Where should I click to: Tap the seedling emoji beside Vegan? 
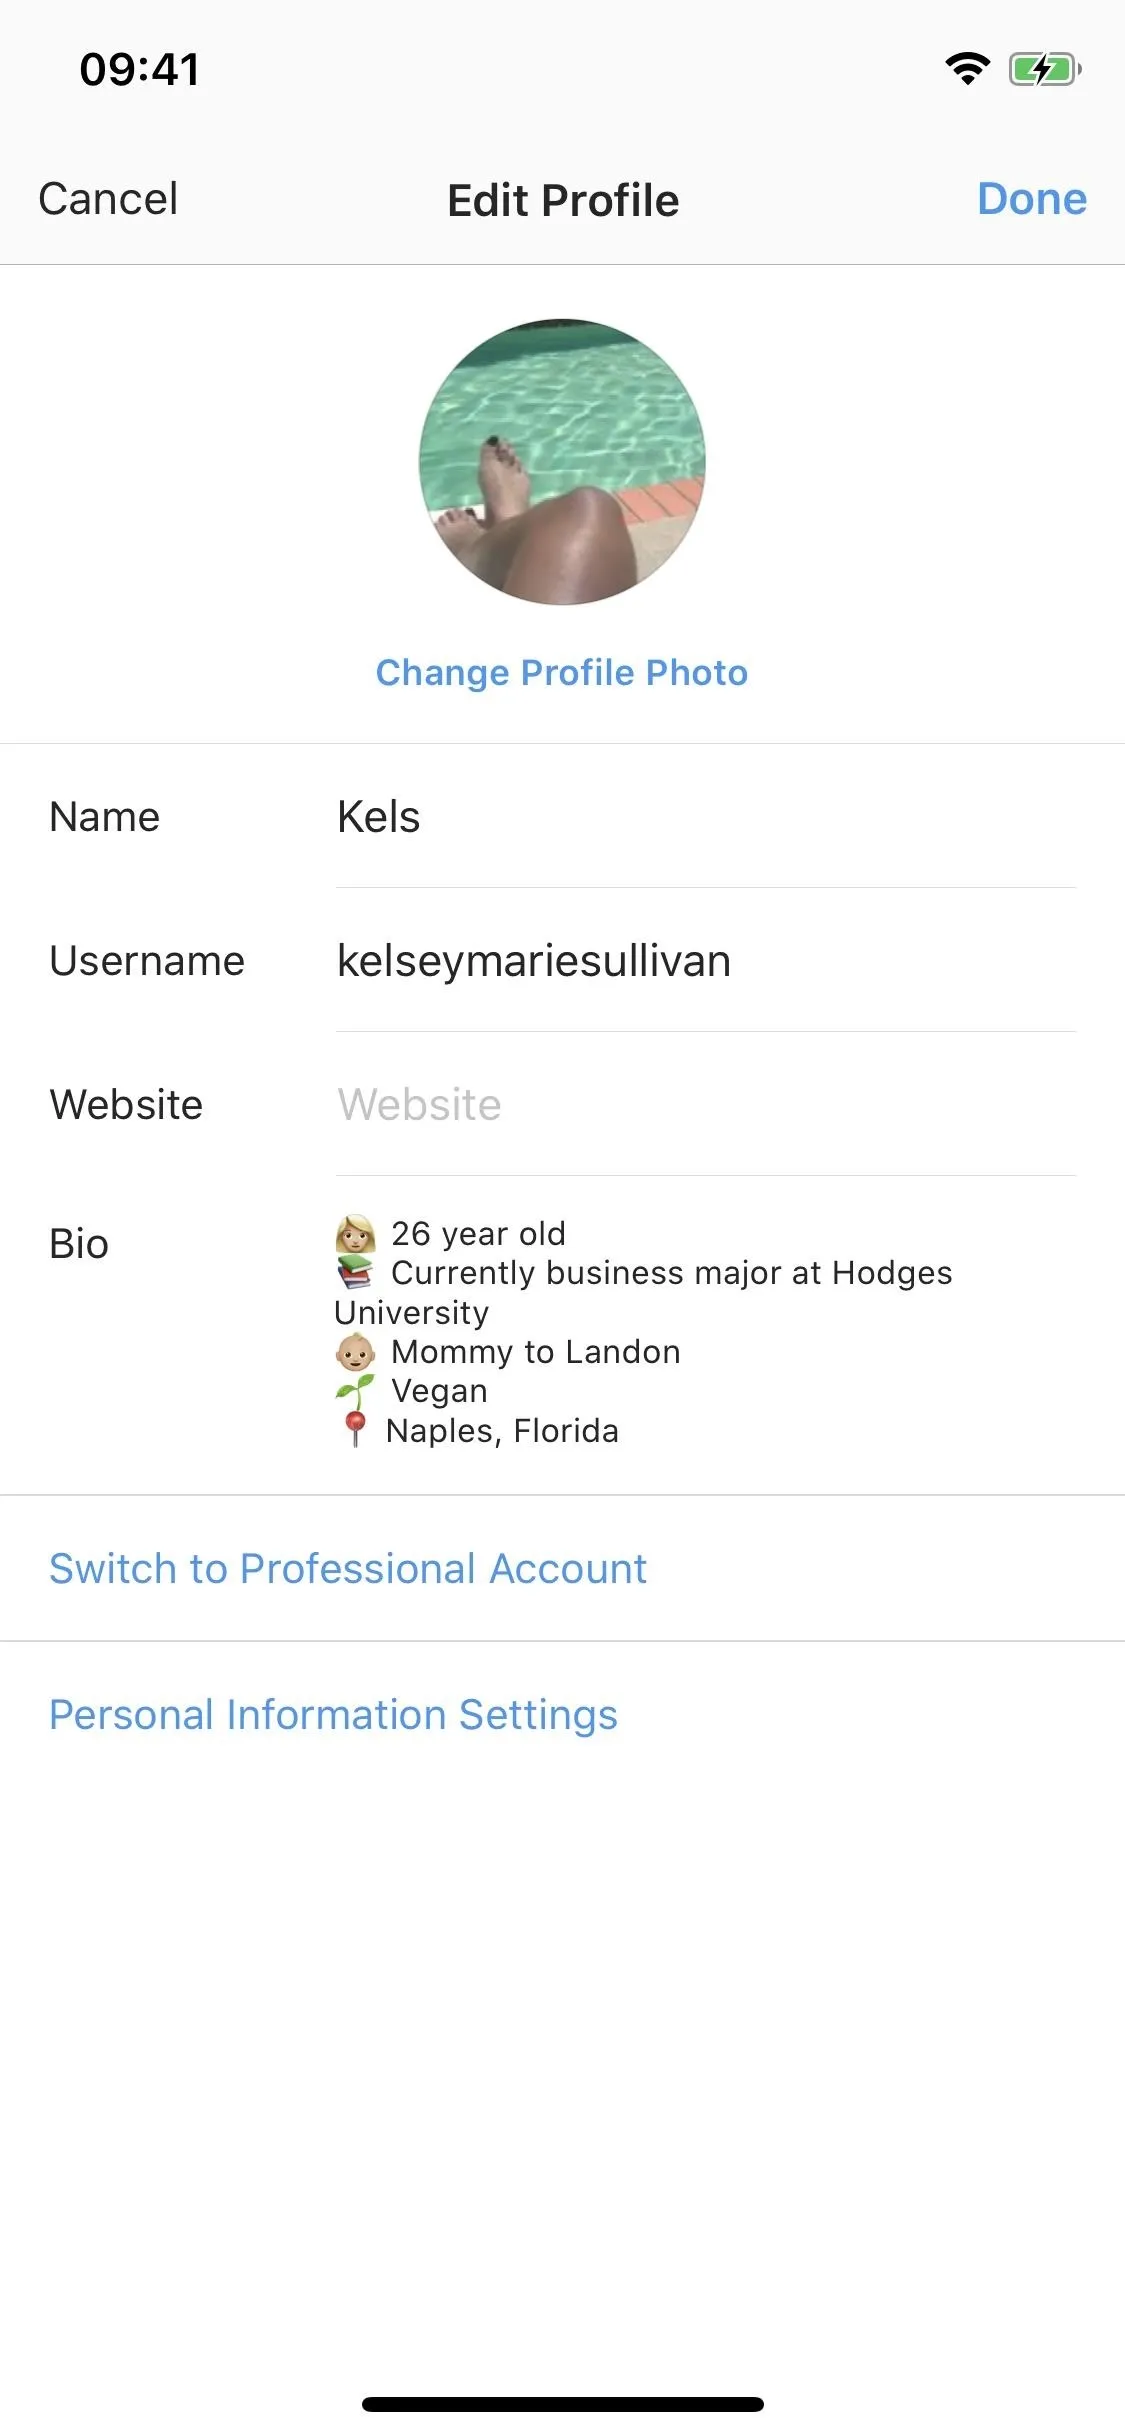[355, 1391]
